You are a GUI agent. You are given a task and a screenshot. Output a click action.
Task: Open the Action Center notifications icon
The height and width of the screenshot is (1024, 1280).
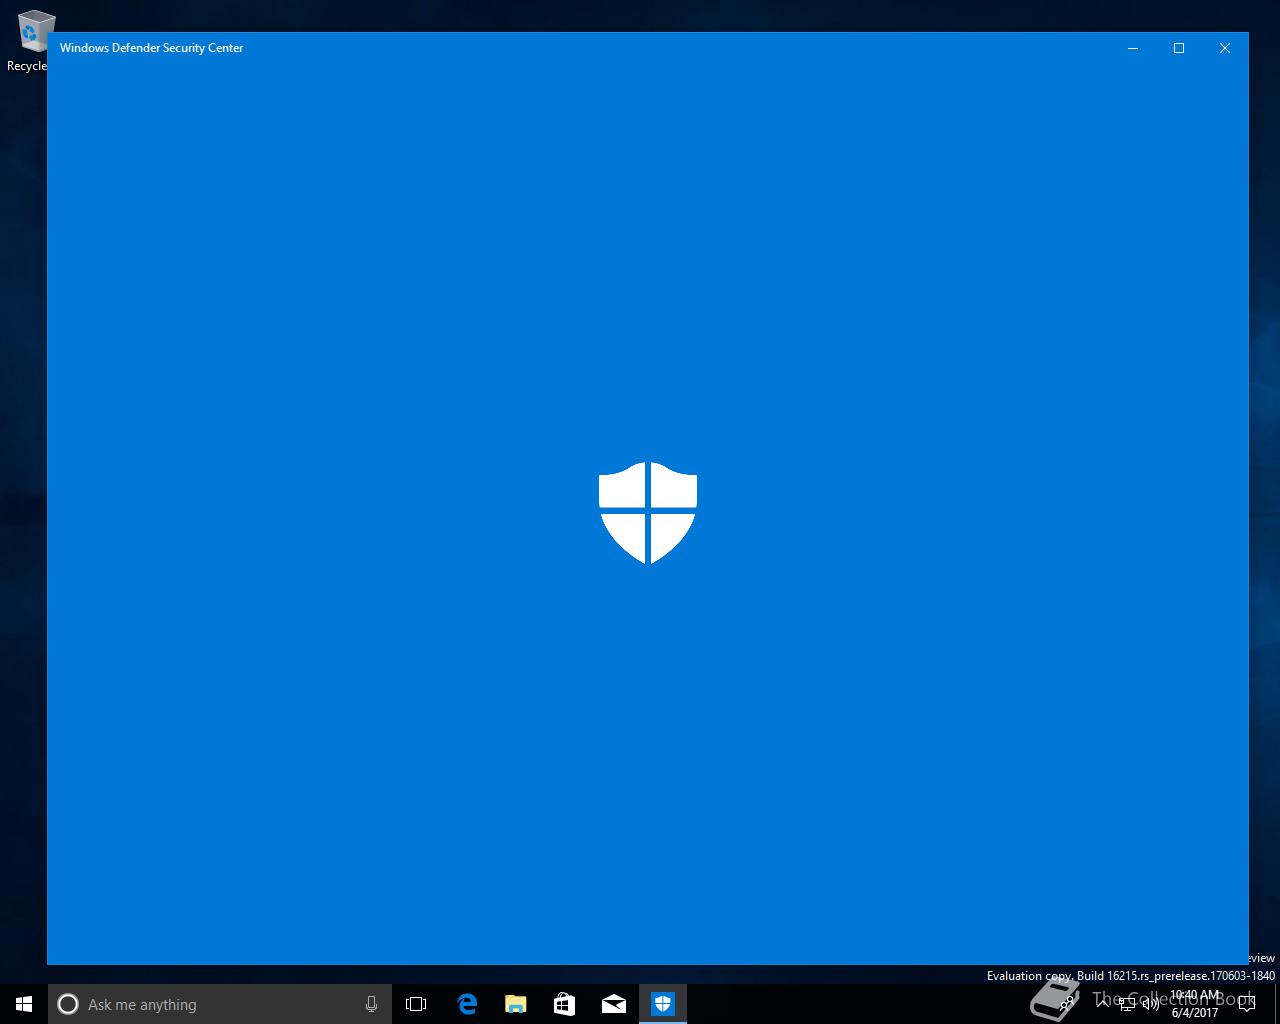point(1247,1004)
